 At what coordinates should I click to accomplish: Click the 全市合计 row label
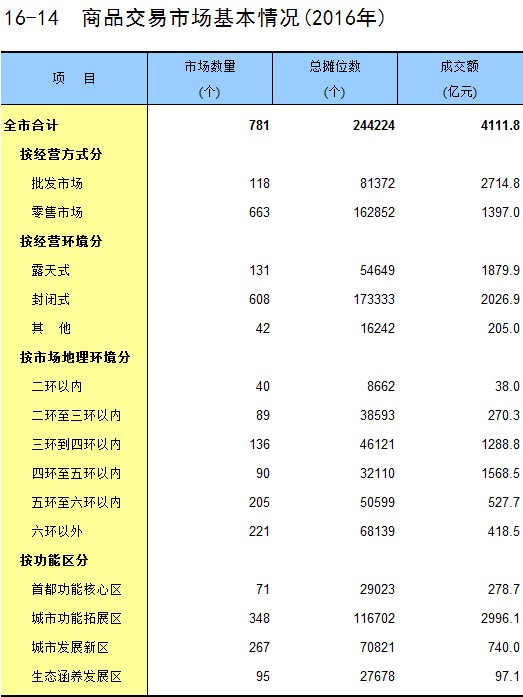(x=31, y=125)
